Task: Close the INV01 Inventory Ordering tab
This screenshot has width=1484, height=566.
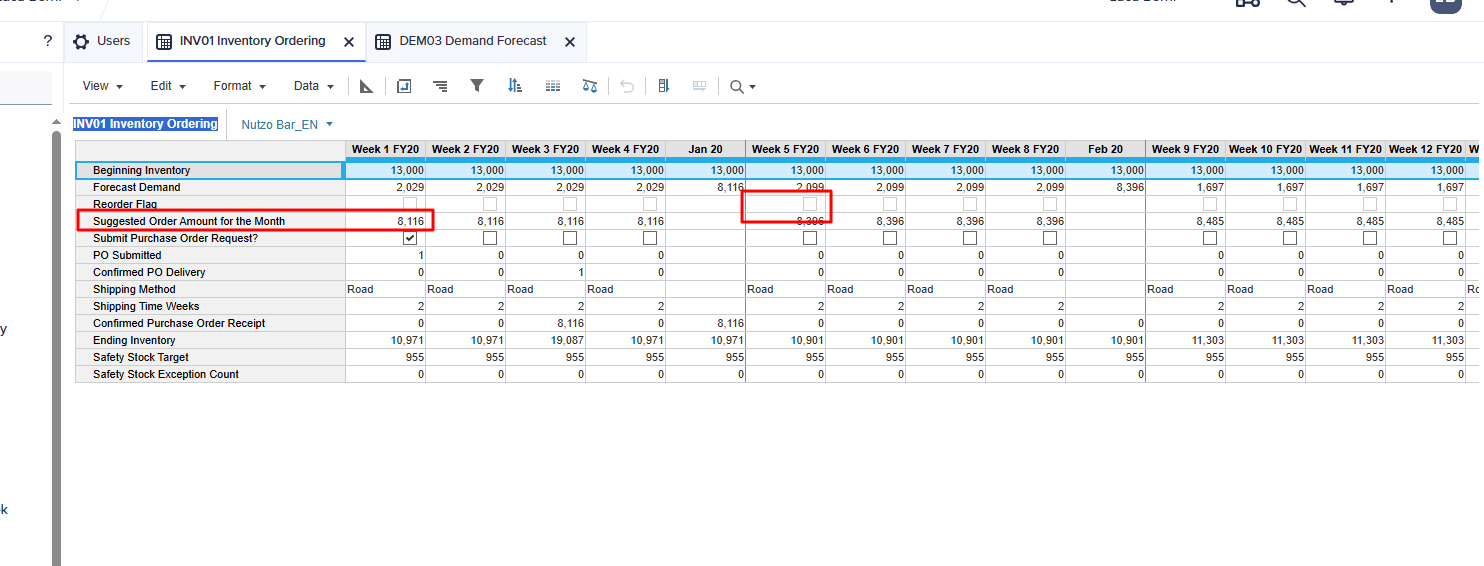Action: pos(348,42)
